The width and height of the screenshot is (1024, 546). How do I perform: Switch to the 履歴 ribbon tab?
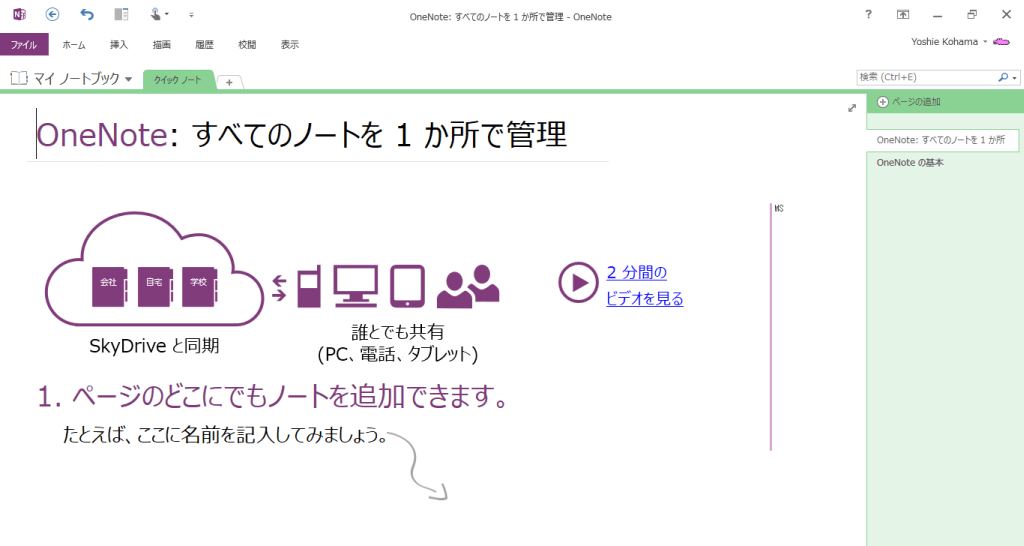click(x=204, y=44)
